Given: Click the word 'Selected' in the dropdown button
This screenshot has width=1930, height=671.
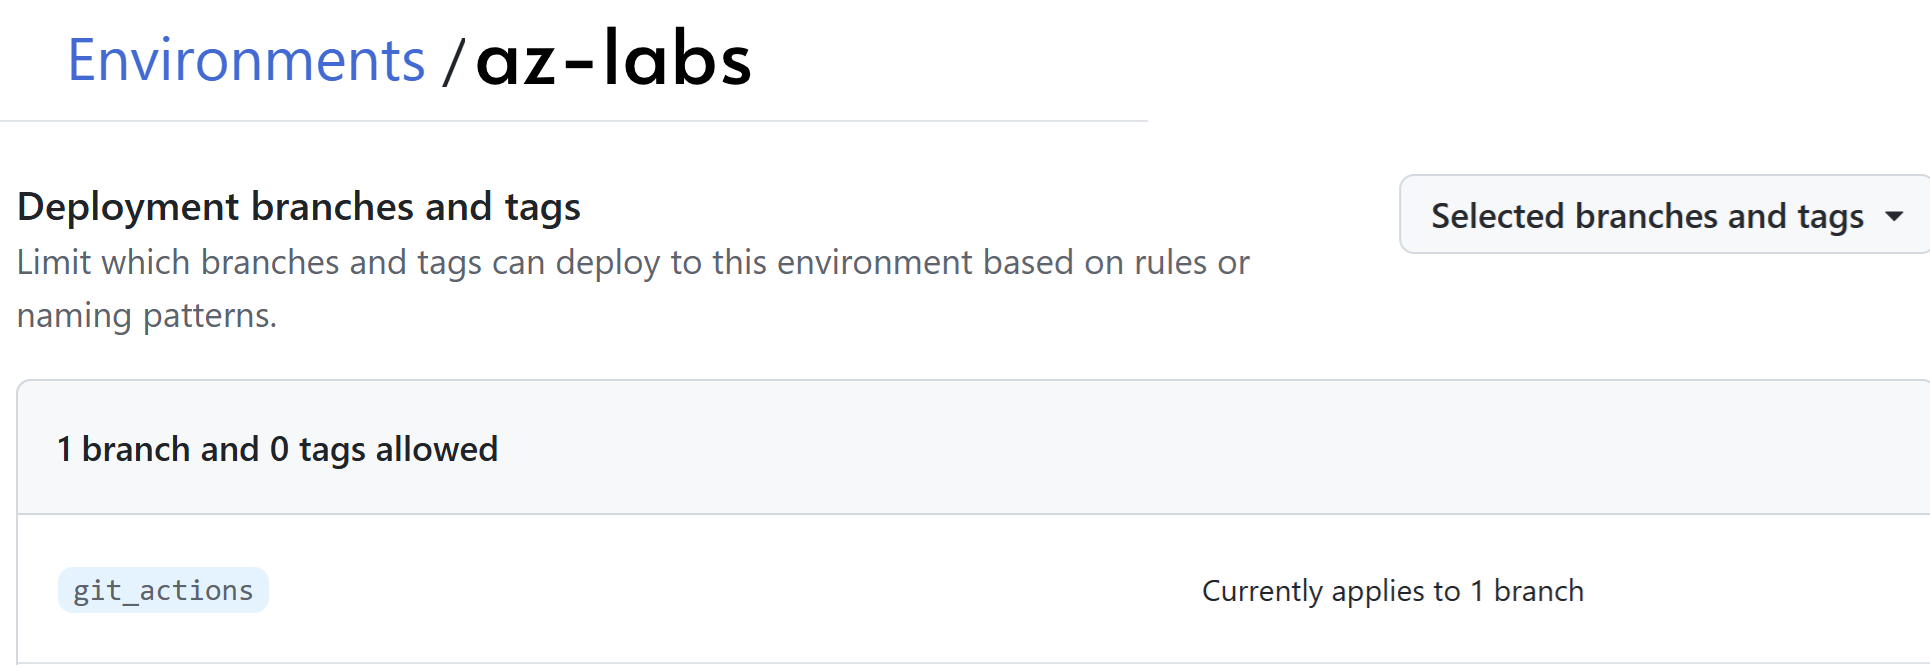Looking at the screenshot, I should [x=1497, y=216].
